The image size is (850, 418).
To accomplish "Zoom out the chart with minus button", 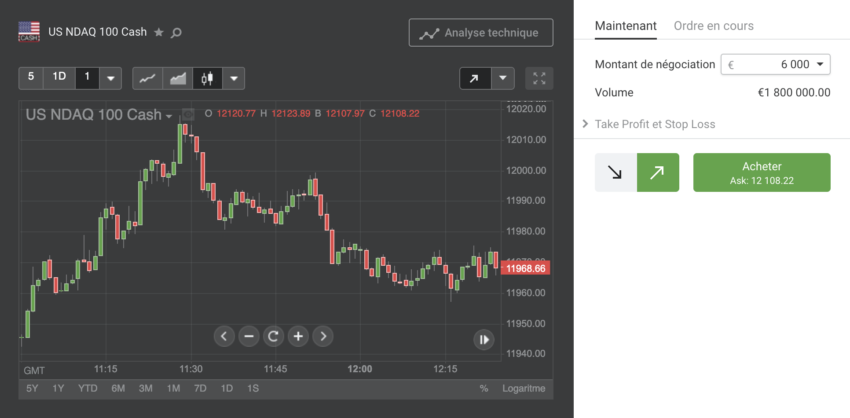I will coord(249,336).
